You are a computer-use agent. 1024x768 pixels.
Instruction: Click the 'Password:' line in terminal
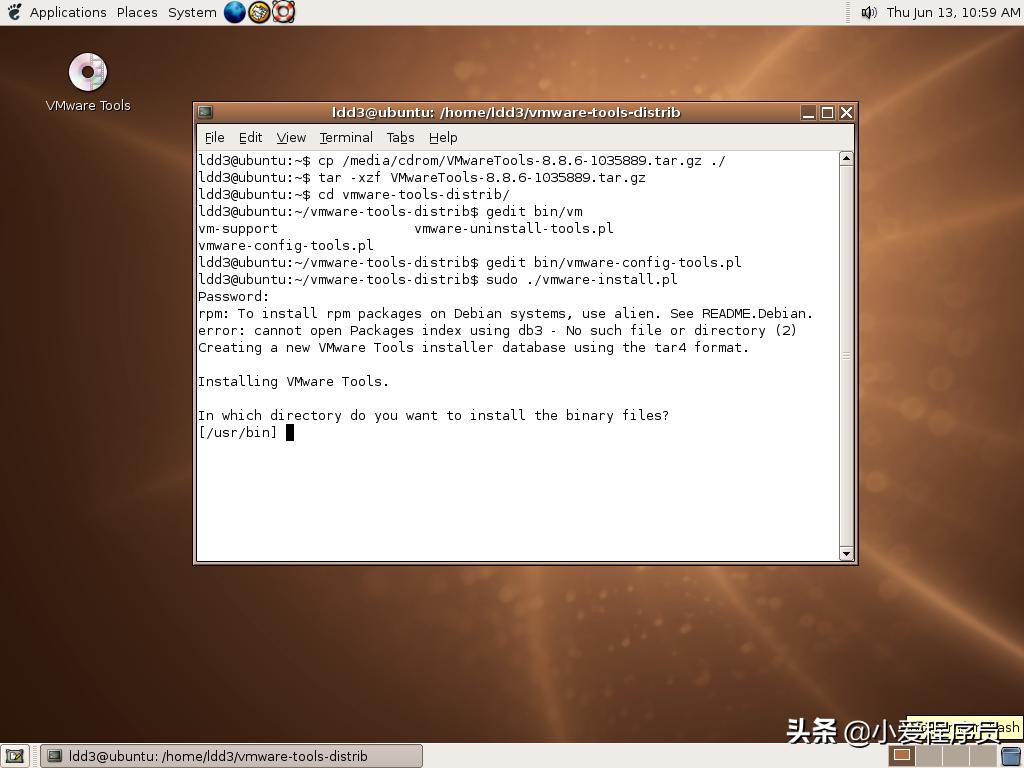pos(233,296)
